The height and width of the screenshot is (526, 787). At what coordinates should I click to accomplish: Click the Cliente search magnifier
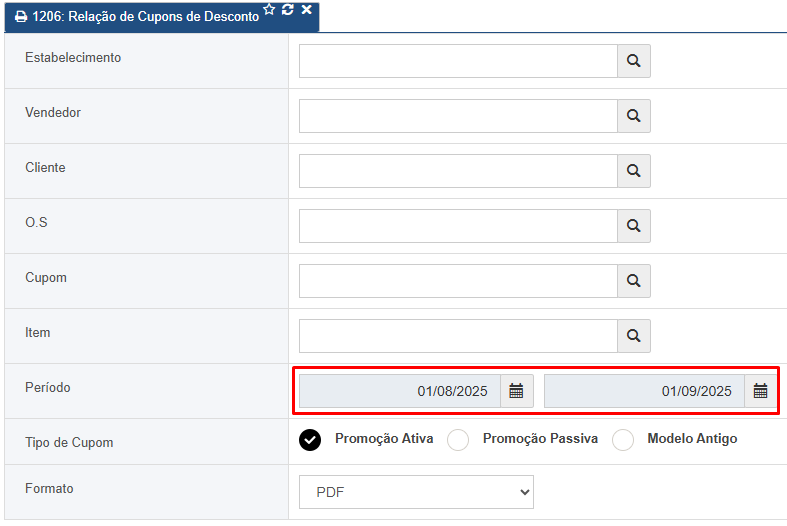pyautogui.click(x=634, y=171)
